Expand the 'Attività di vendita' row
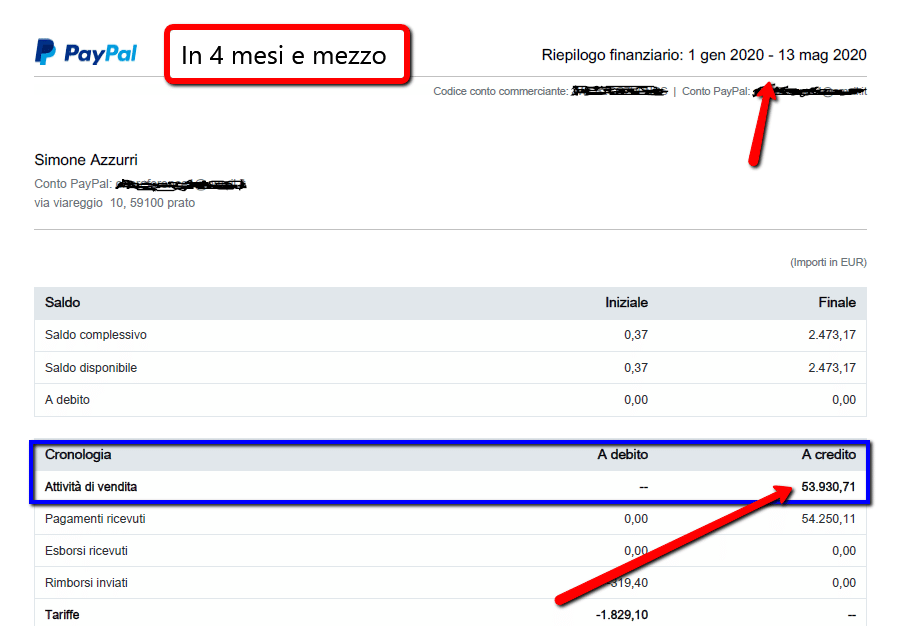 point(91,487)
